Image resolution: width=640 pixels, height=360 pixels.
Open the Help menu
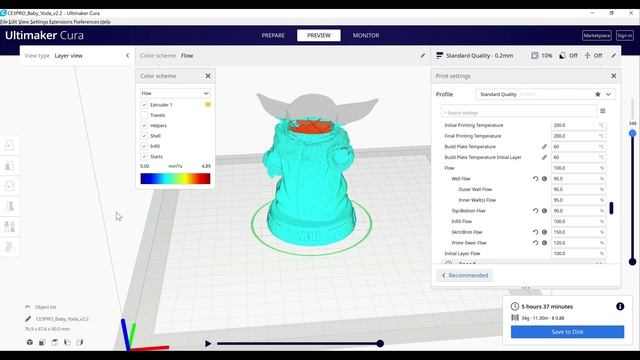[105, 22]
